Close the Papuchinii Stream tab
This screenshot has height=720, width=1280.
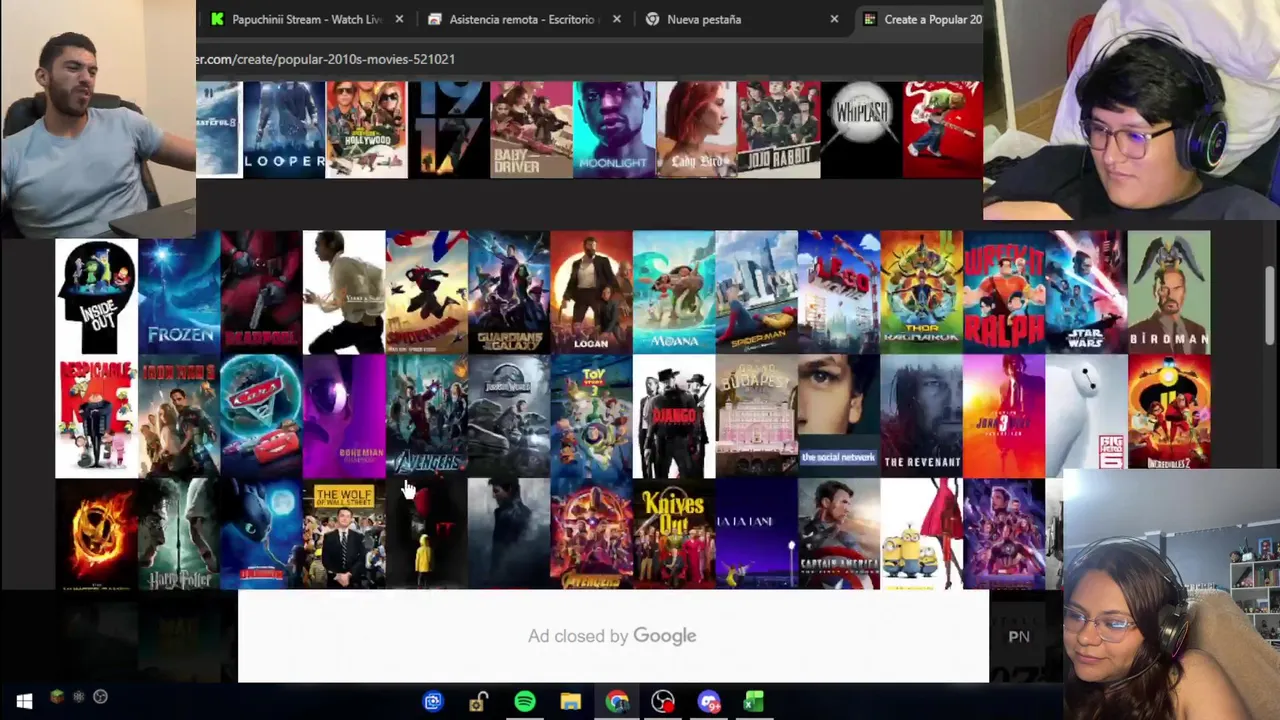tap(399, 19)
